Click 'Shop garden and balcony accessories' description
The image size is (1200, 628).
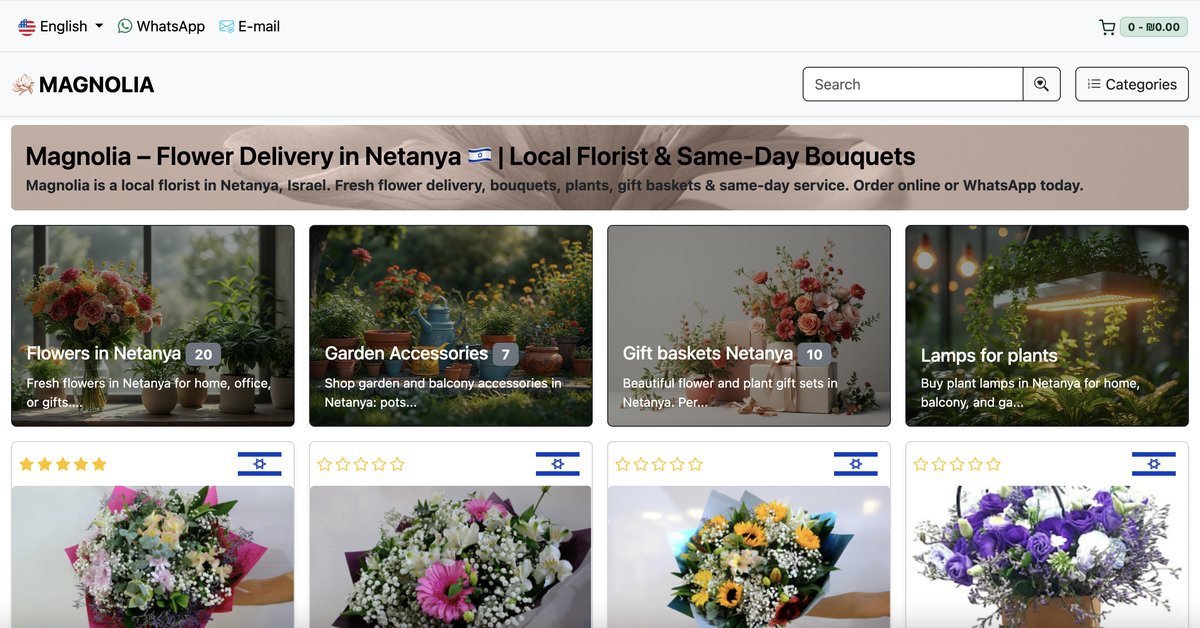[443, 393]
